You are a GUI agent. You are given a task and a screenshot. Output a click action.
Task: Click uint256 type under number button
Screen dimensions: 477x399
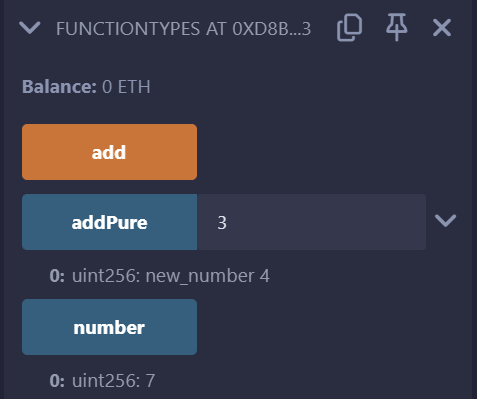(x=106, y=380)
